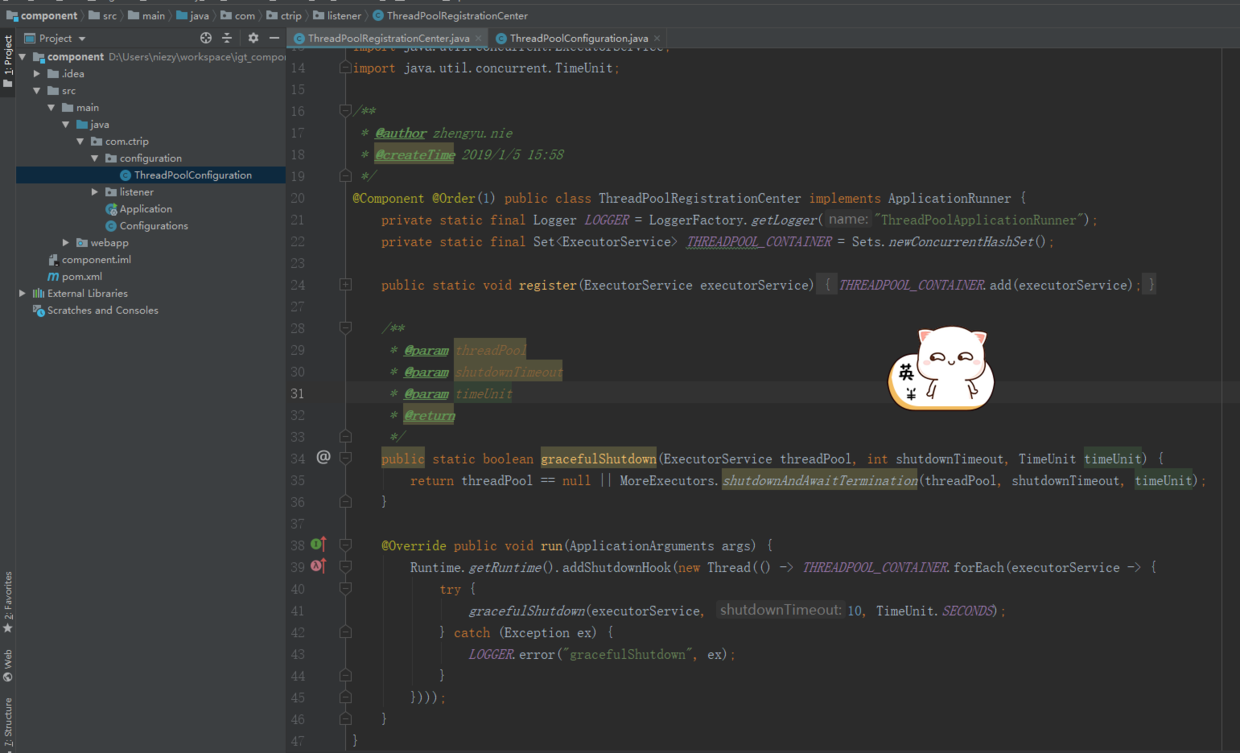Image resolution: width=1240 pixels, height=753 pixels.
Task: Click the collapse all icon in Project toolbar
Action: click(227, 38)
